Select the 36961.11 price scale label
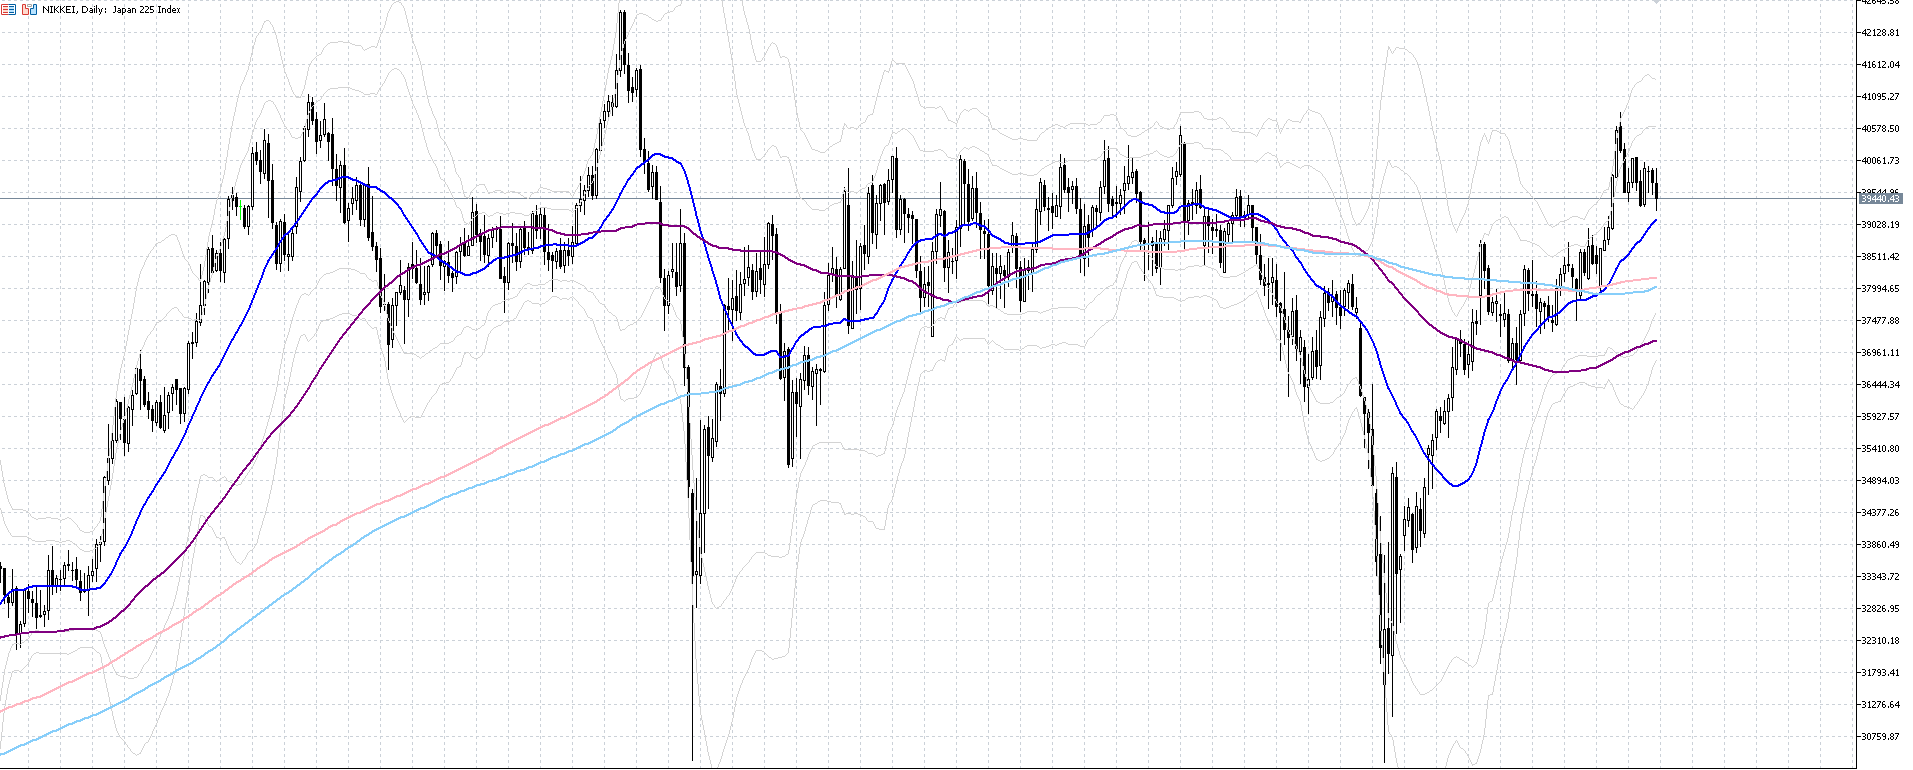Viewport: 1913px width, 770px height. (1880, 353)
